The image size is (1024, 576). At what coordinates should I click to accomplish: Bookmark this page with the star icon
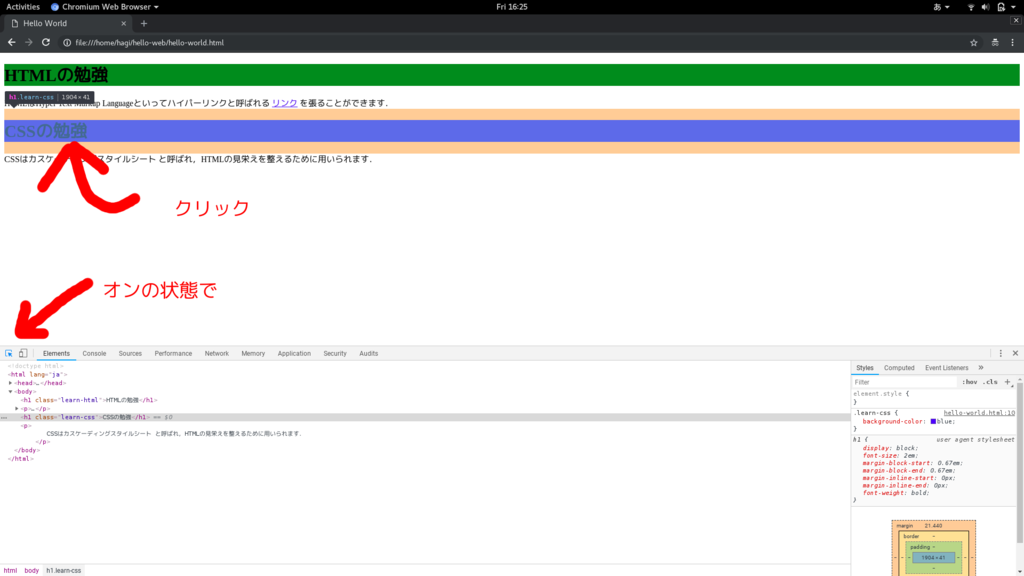click(974, 42)
